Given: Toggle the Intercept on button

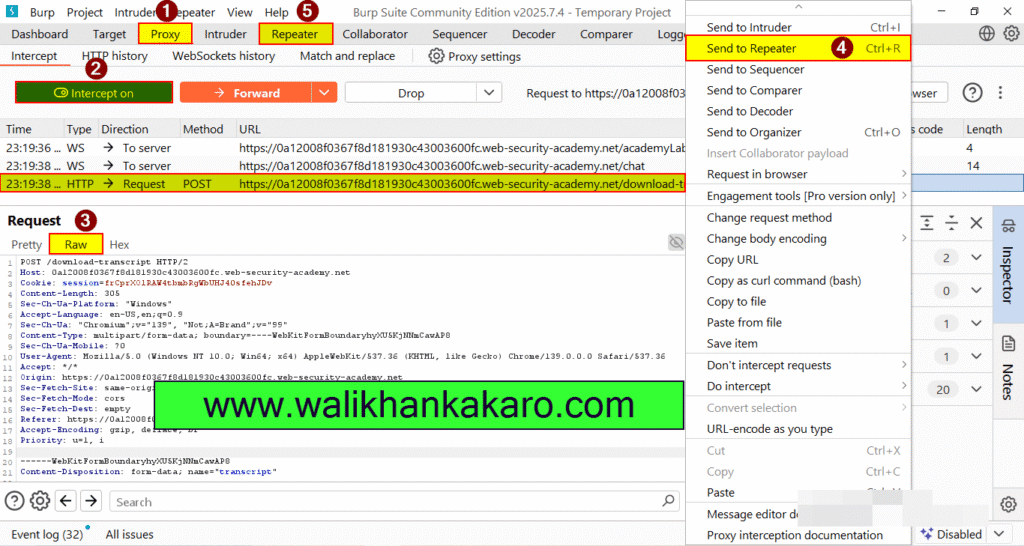Looking at the screenshot, I should coord(94,93).
